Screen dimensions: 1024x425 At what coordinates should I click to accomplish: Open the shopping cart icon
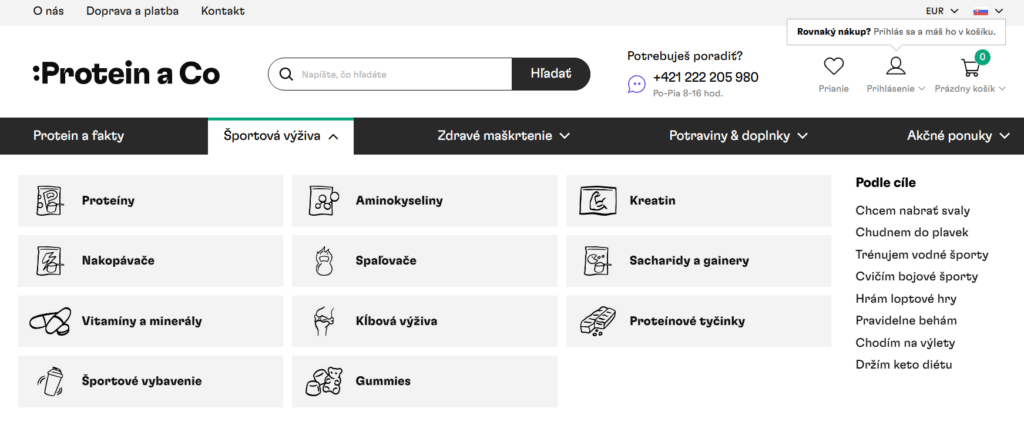click(x=970, y=67)
